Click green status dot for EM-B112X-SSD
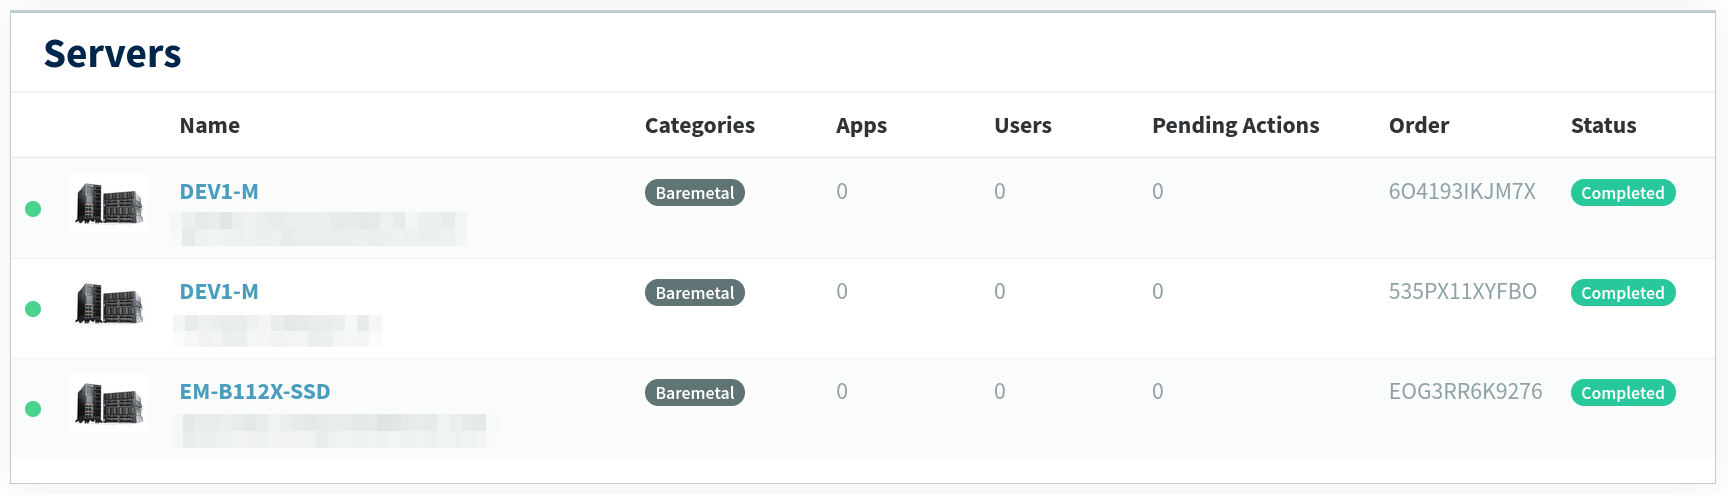The height and width of the screenshot is (495, 1728). (33, 409)
